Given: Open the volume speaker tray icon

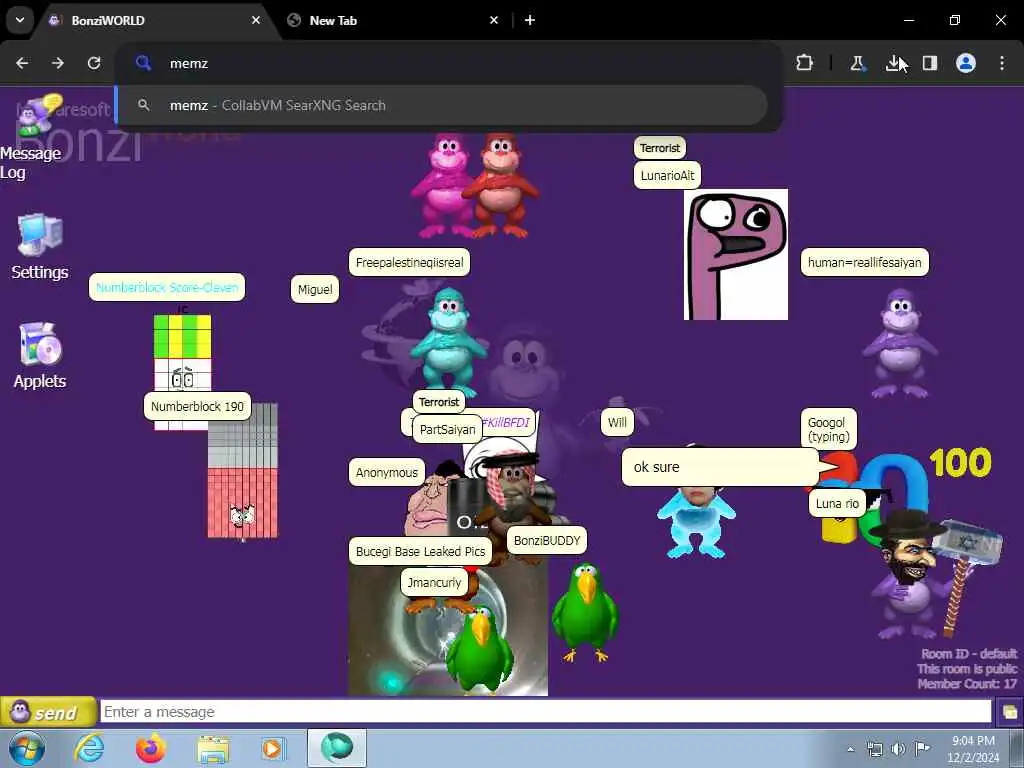Looking at the screenshot, I should tap(899, 749).
